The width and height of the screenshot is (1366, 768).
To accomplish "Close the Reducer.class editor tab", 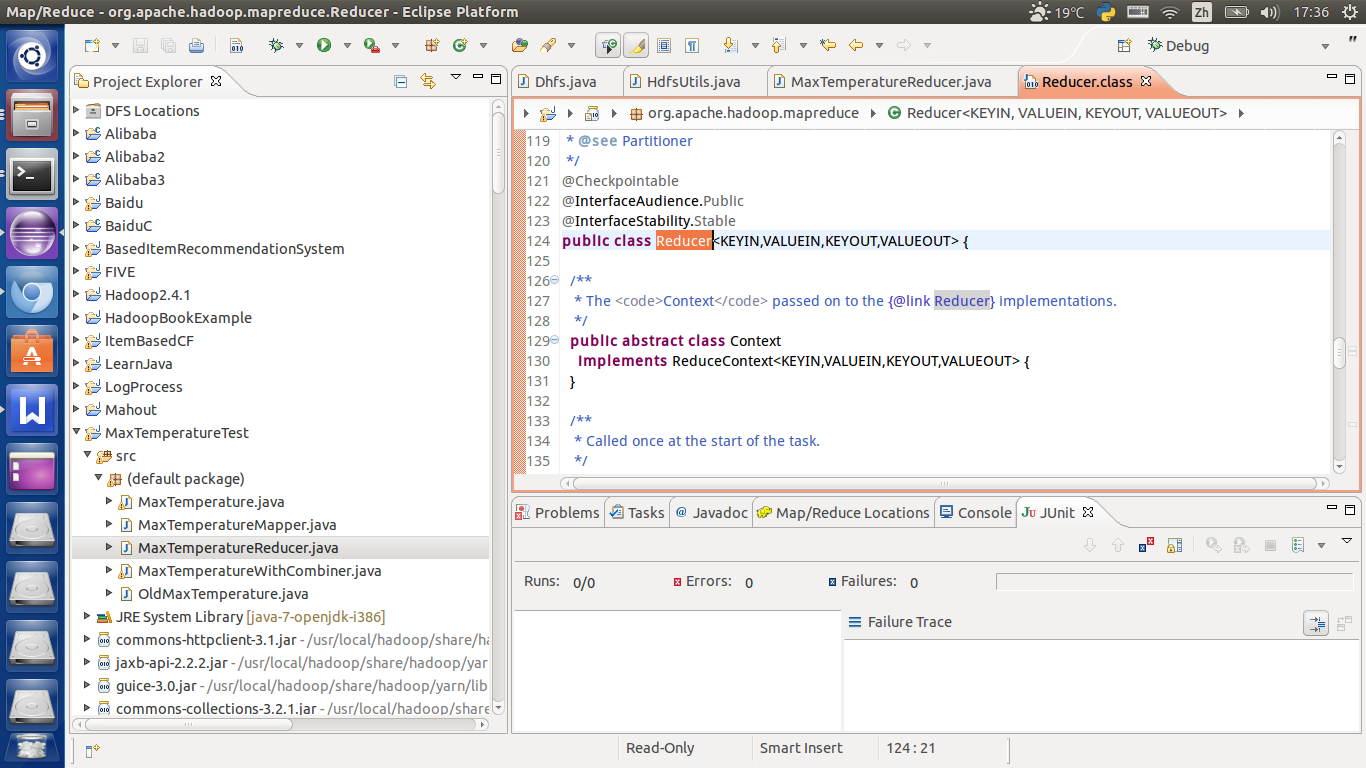I will [1146, 81].
